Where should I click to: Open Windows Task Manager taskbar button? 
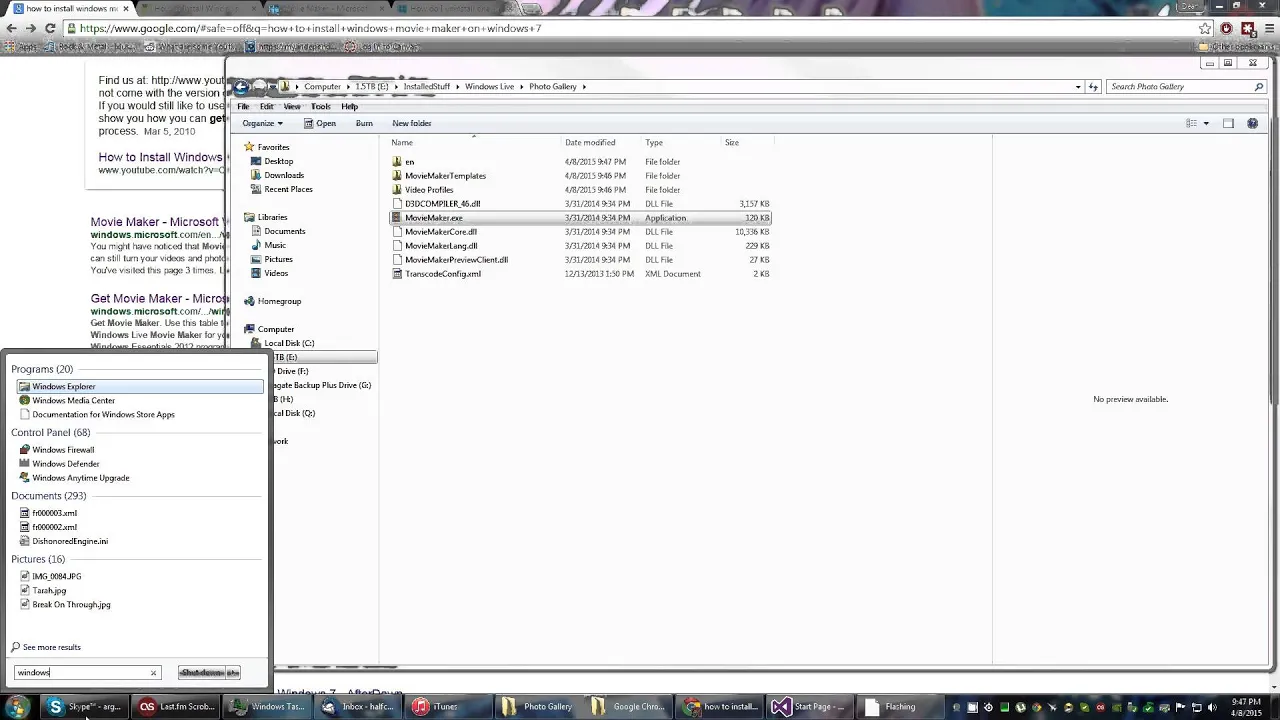tap(269, 707)
